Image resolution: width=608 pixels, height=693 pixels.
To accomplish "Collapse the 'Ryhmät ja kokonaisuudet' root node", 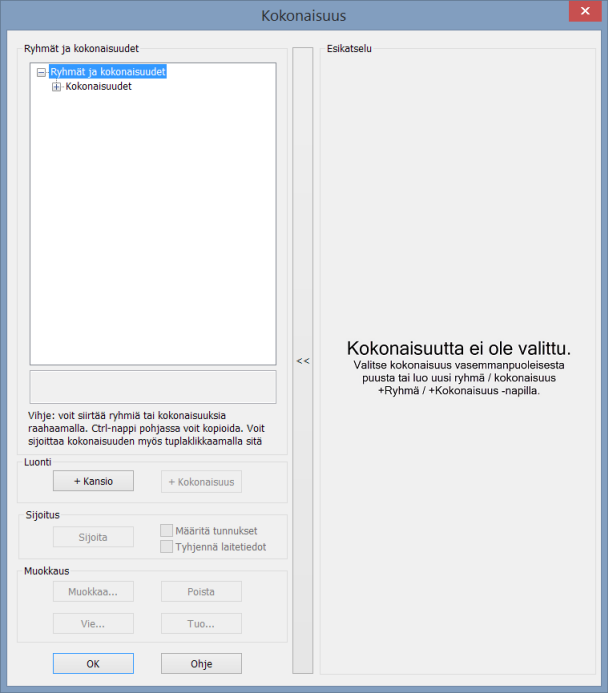I will tap(41, 72).
